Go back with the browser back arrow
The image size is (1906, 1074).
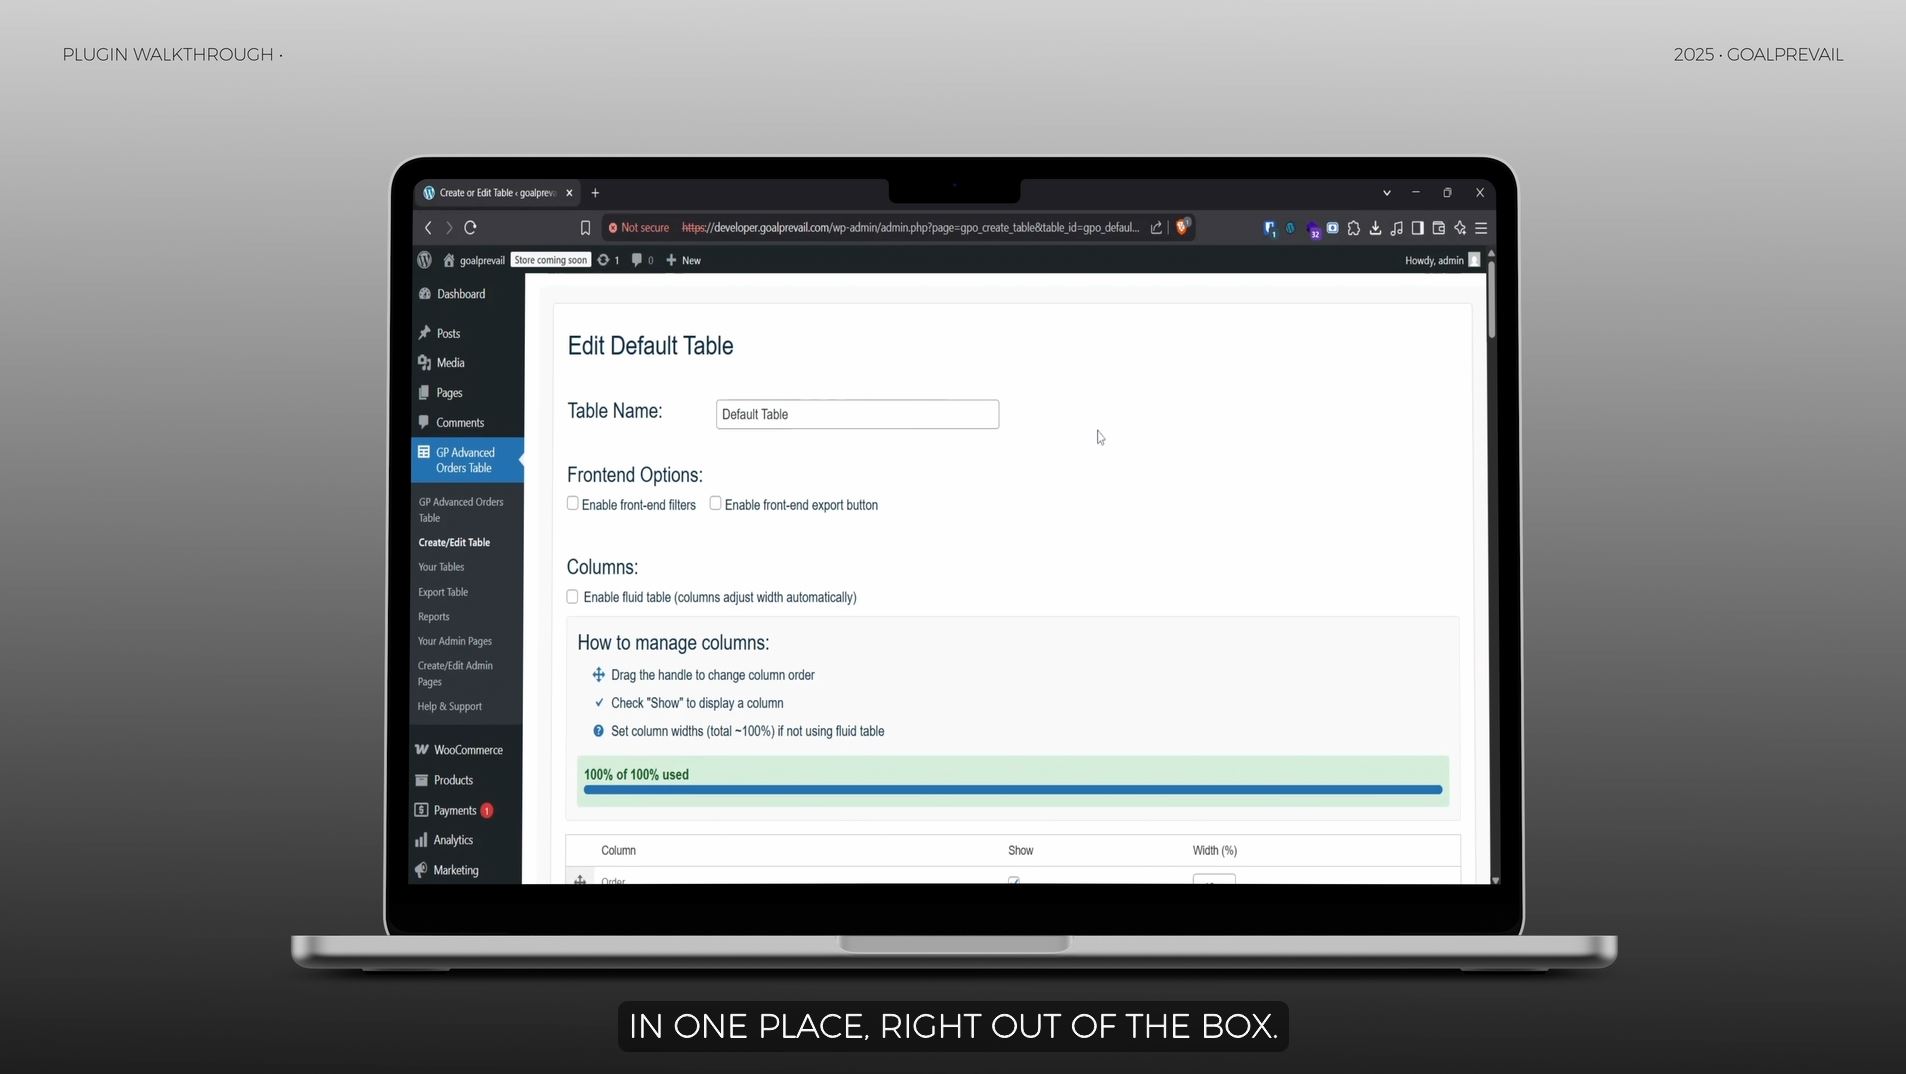(428, 228)
